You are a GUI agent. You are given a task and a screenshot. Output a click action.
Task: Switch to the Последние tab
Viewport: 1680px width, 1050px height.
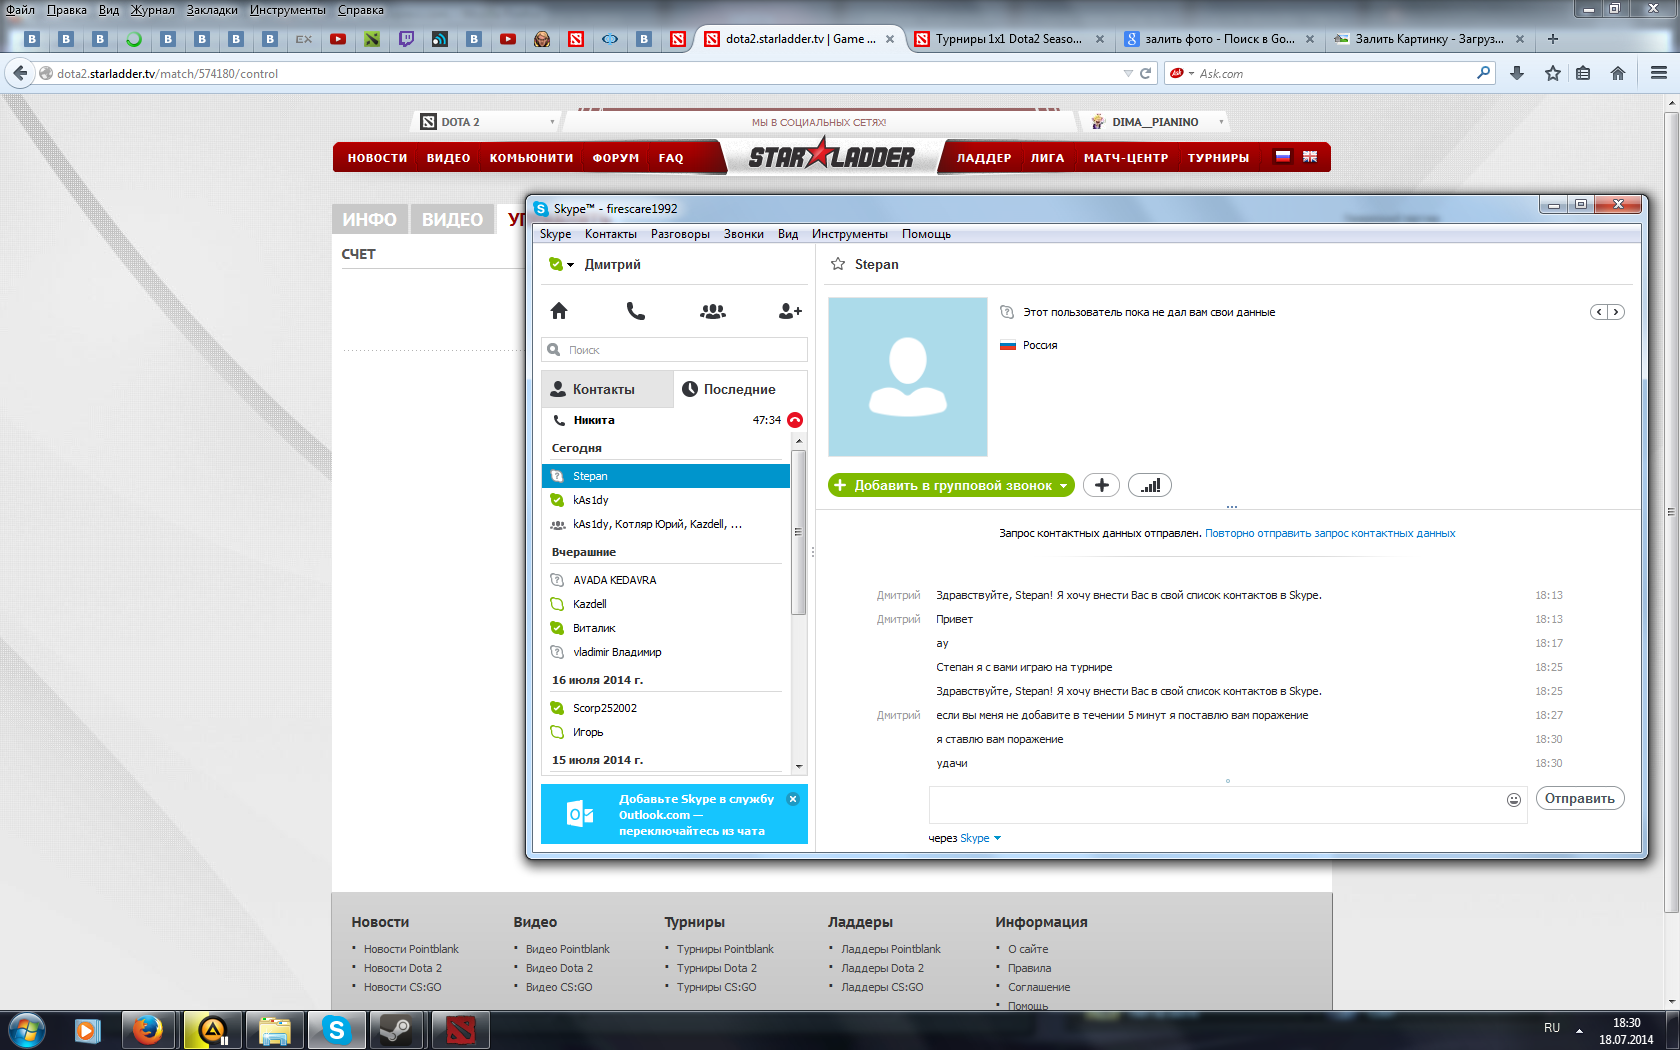pos(739,389)
